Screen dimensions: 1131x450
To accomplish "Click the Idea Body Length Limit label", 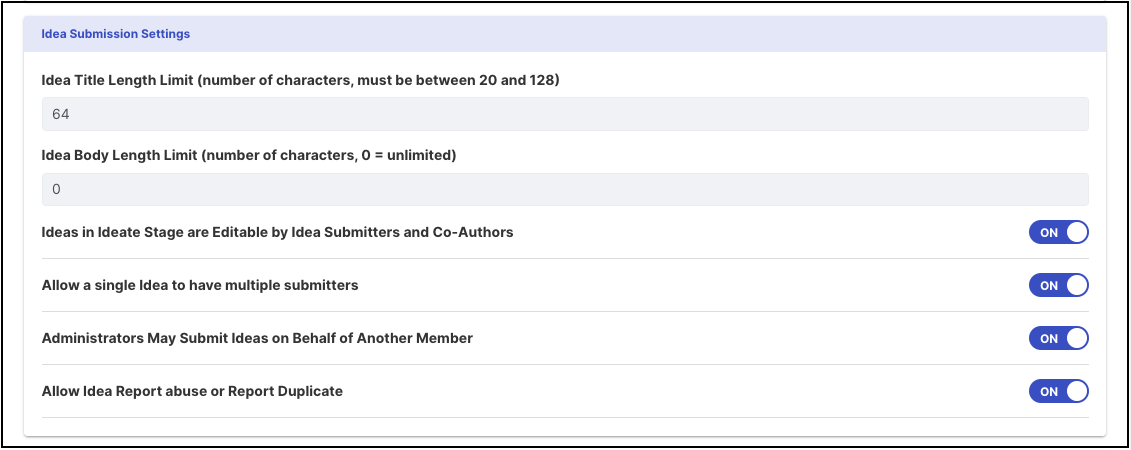I will coord(248,155).
